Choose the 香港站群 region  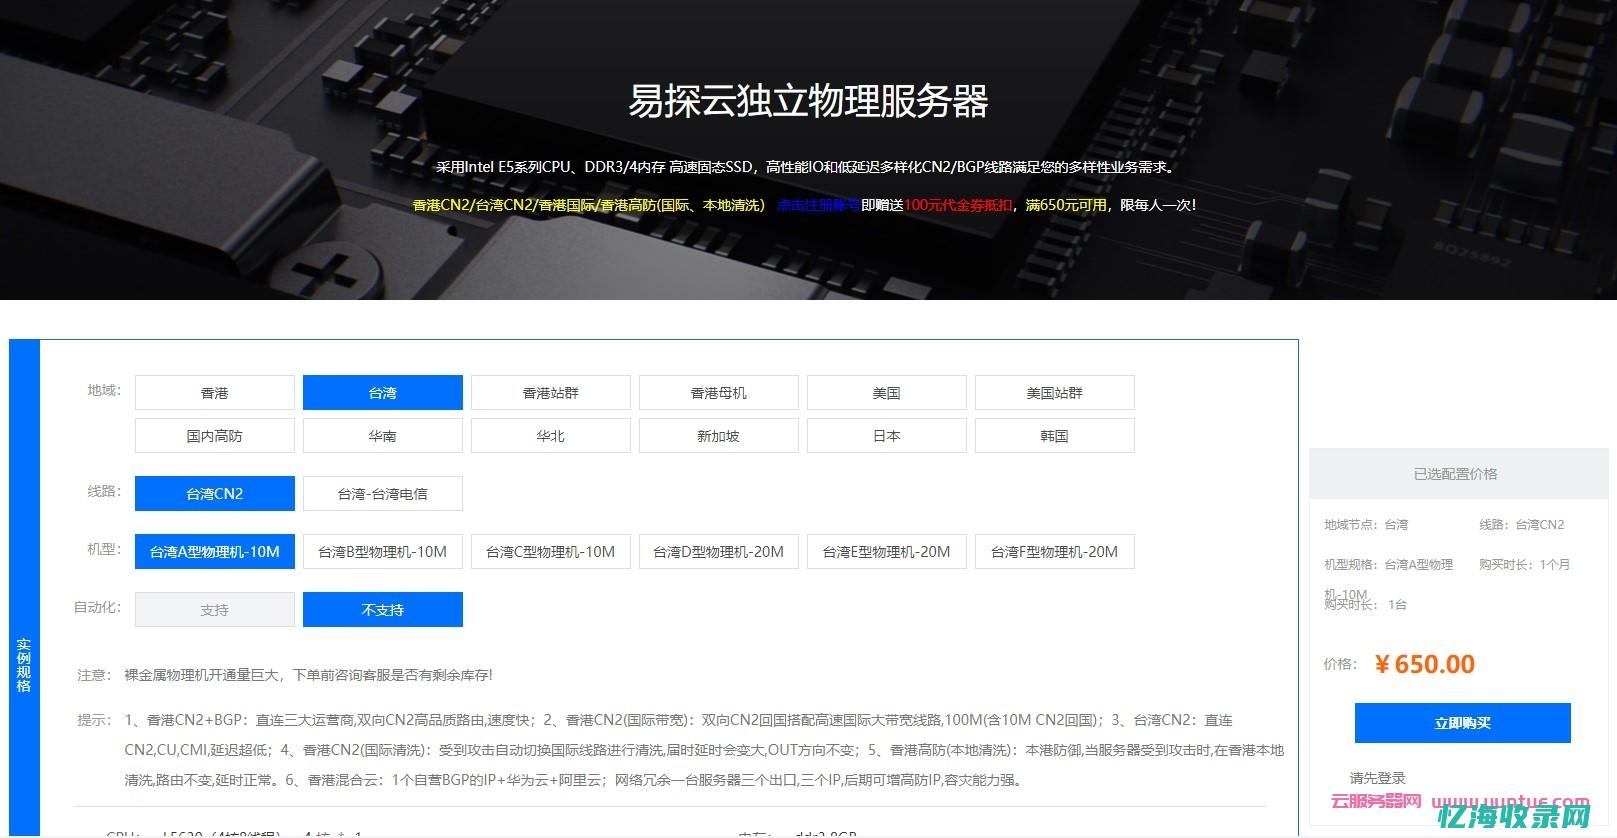click(x=551, y=393)
